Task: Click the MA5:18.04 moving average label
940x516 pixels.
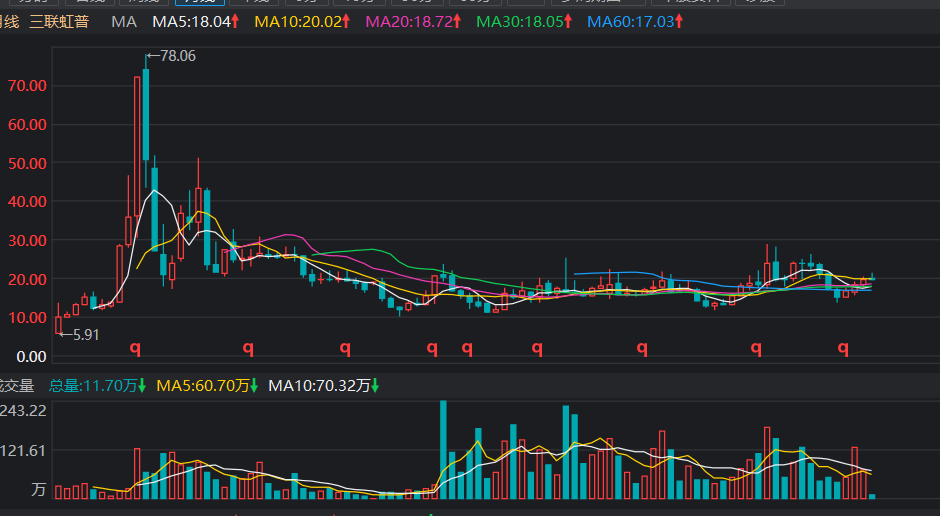Action: click(x=197, y=21)
